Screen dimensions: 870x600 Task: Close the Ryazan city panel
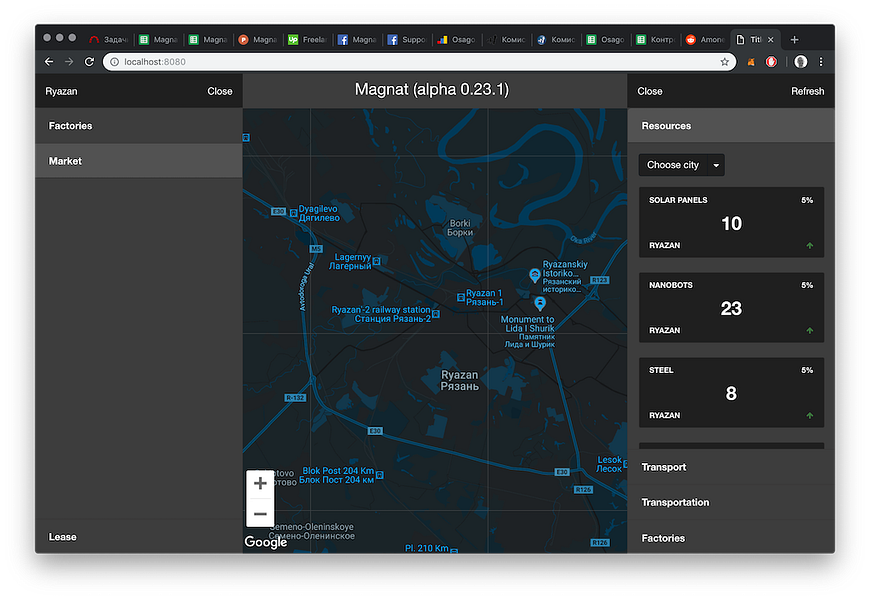point(220,91)
